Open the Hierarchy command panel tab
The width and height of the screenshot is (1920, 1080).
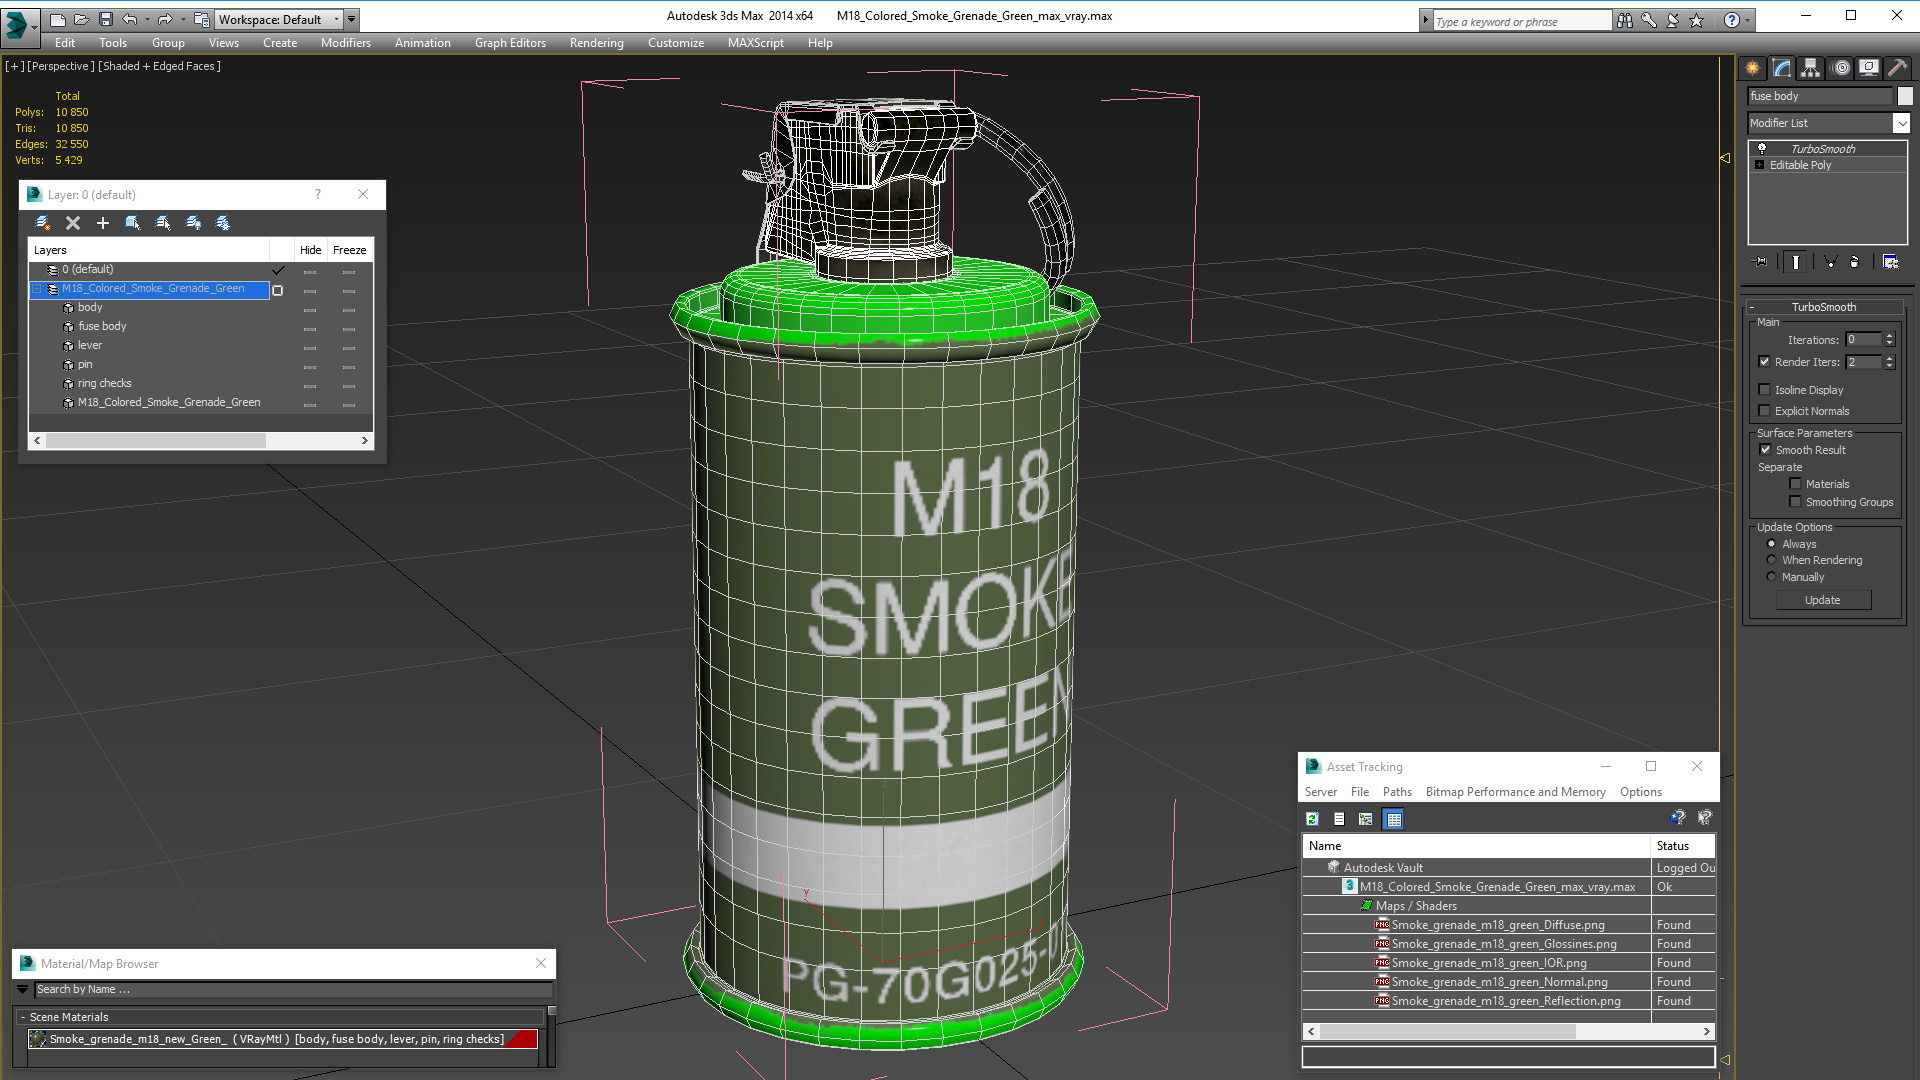(1811, 67)
